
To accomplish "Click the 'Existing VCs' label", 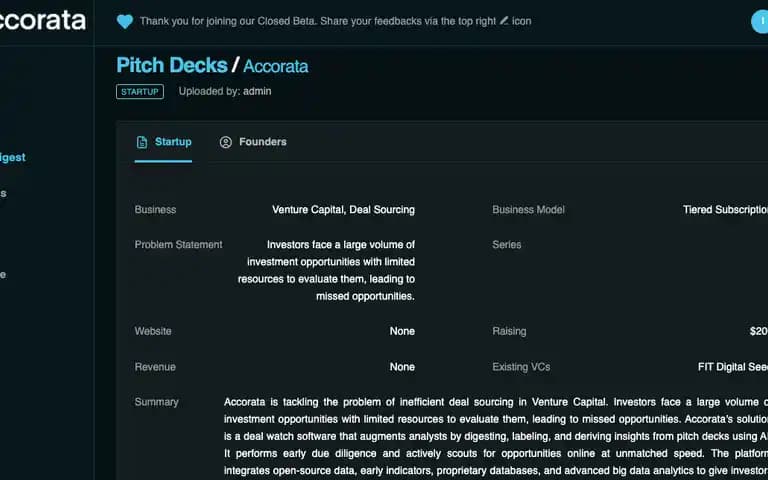I will (x=521, y=367).
